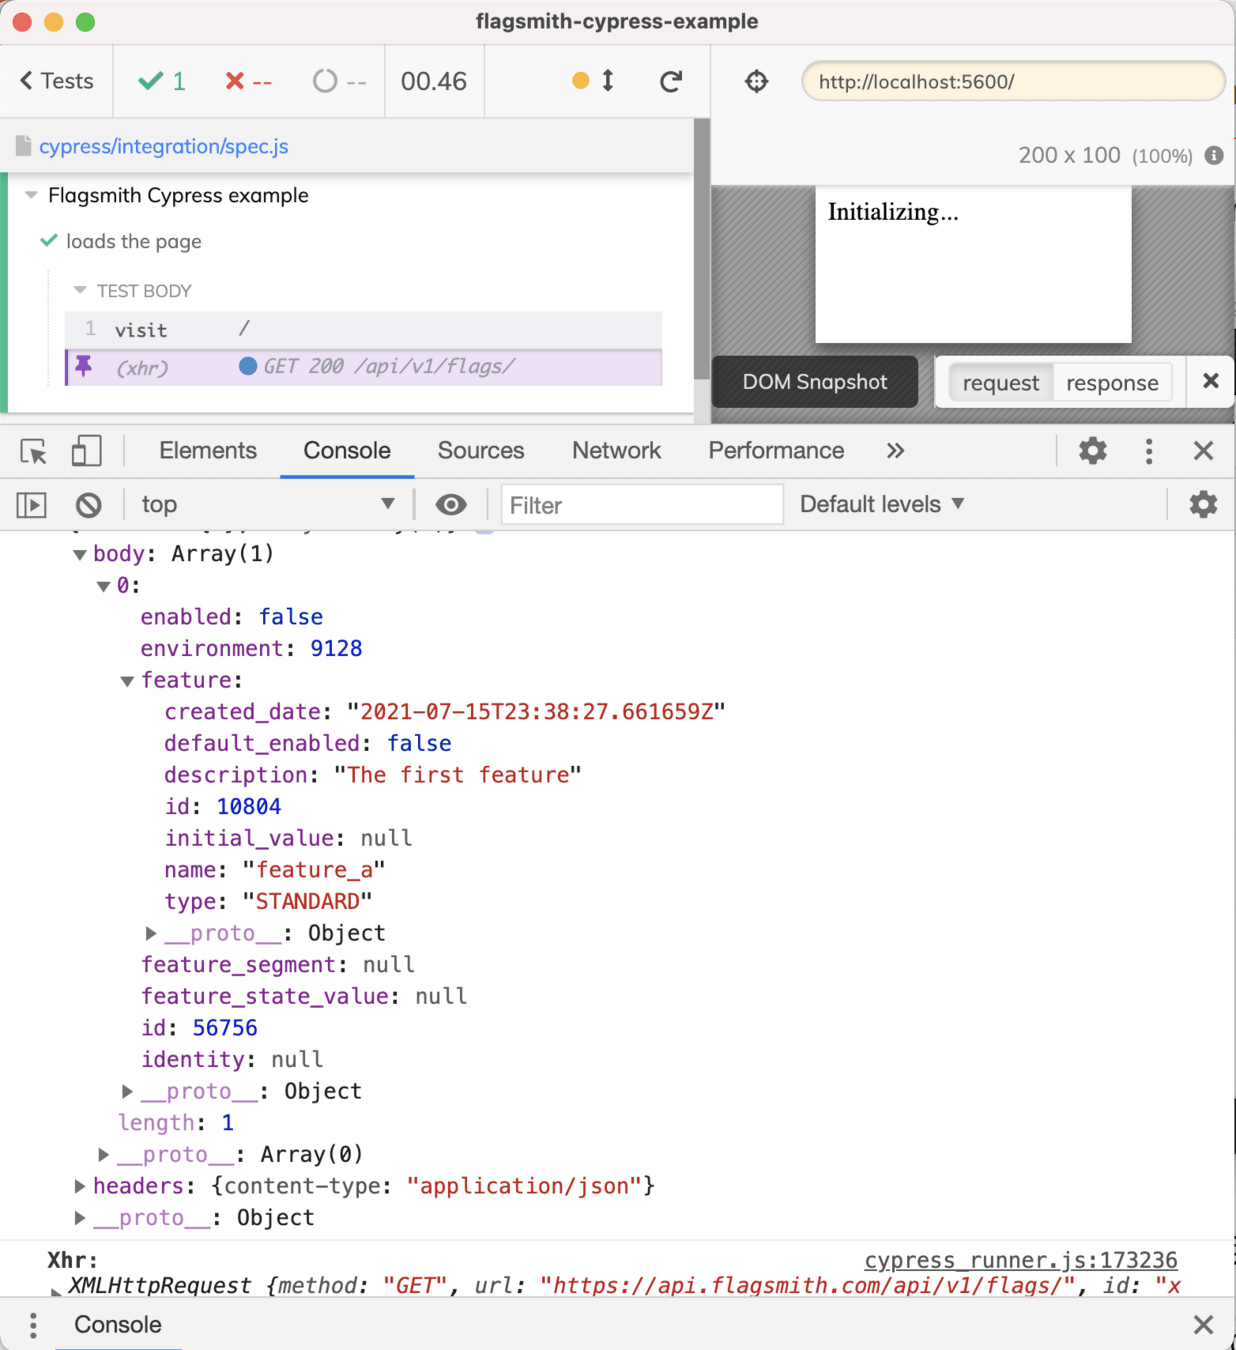This screenshot has height=1350, width=1236.
Task: Click the console Filter input
Action: 641,505
